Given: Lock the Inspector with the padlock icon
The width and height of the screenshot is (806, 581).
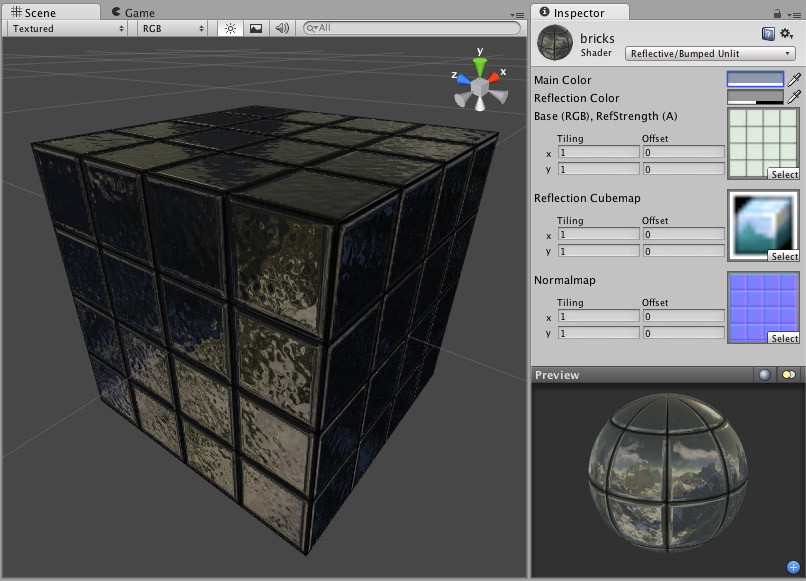Looking at the screenshot, I should coord(777,13).
